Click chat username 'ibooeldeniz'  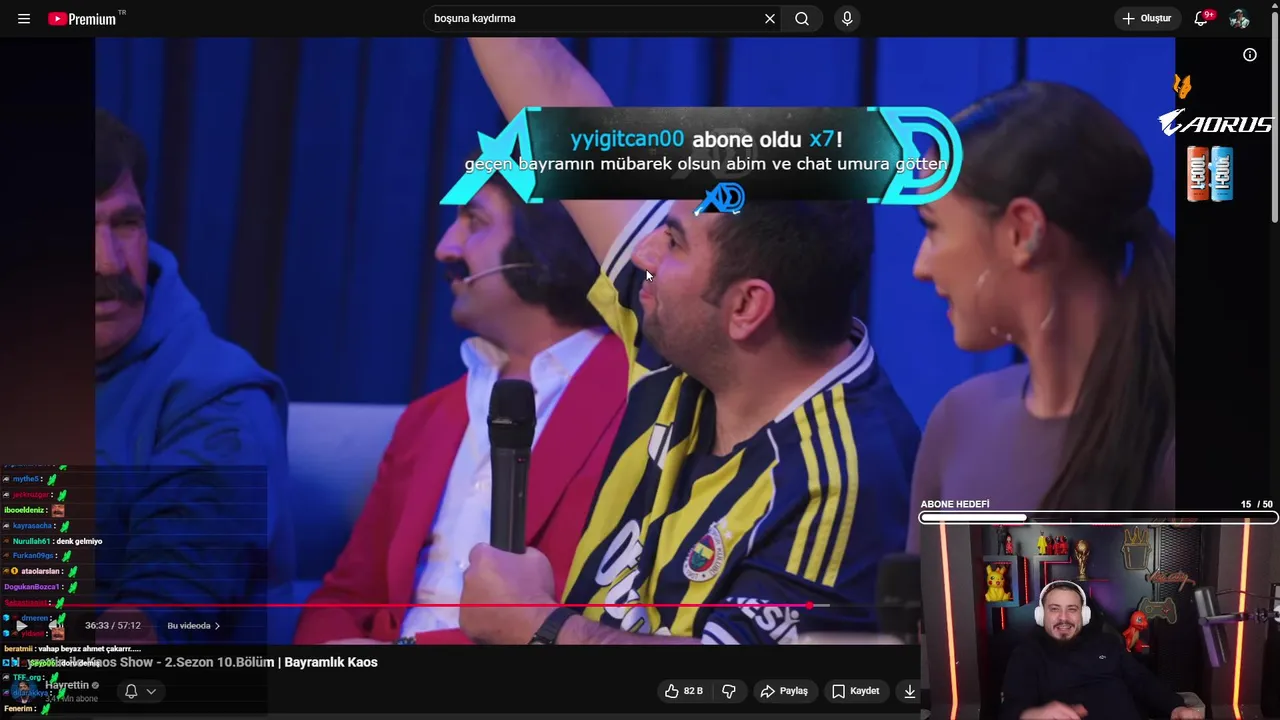pyautogui.click(x=25, y=510)
